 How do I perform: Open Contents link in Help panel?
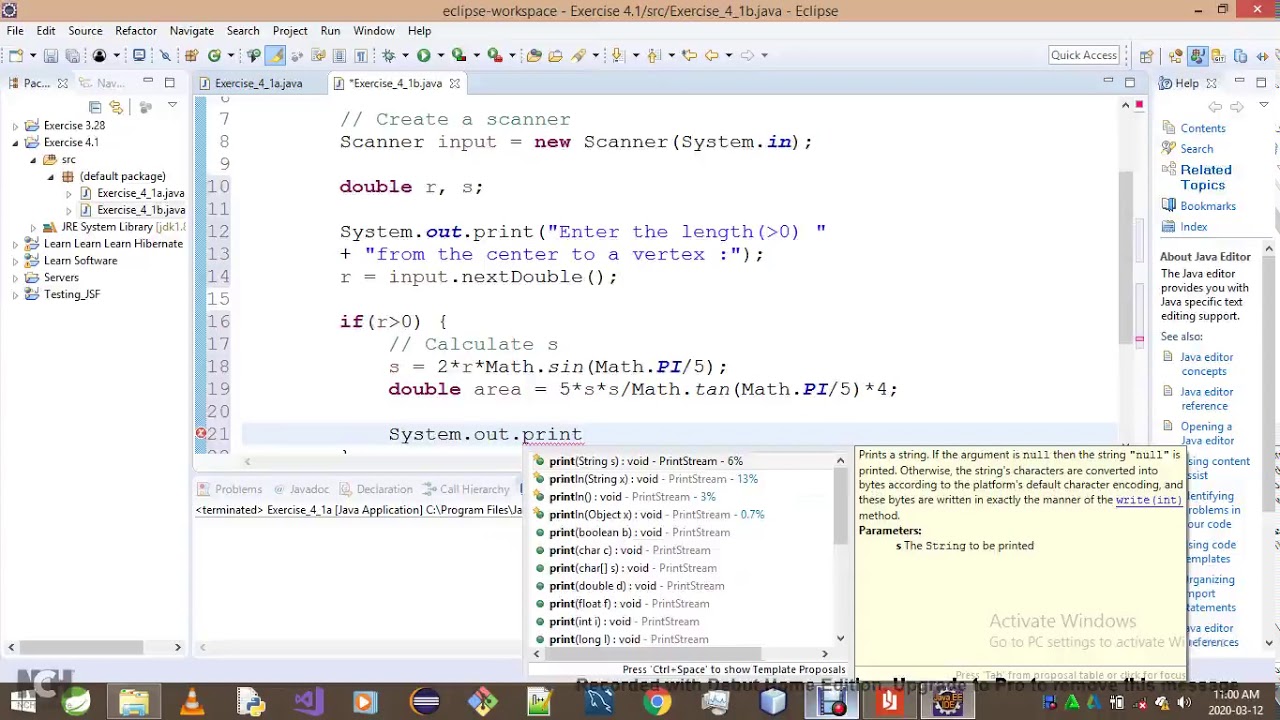click(1202, 128)
